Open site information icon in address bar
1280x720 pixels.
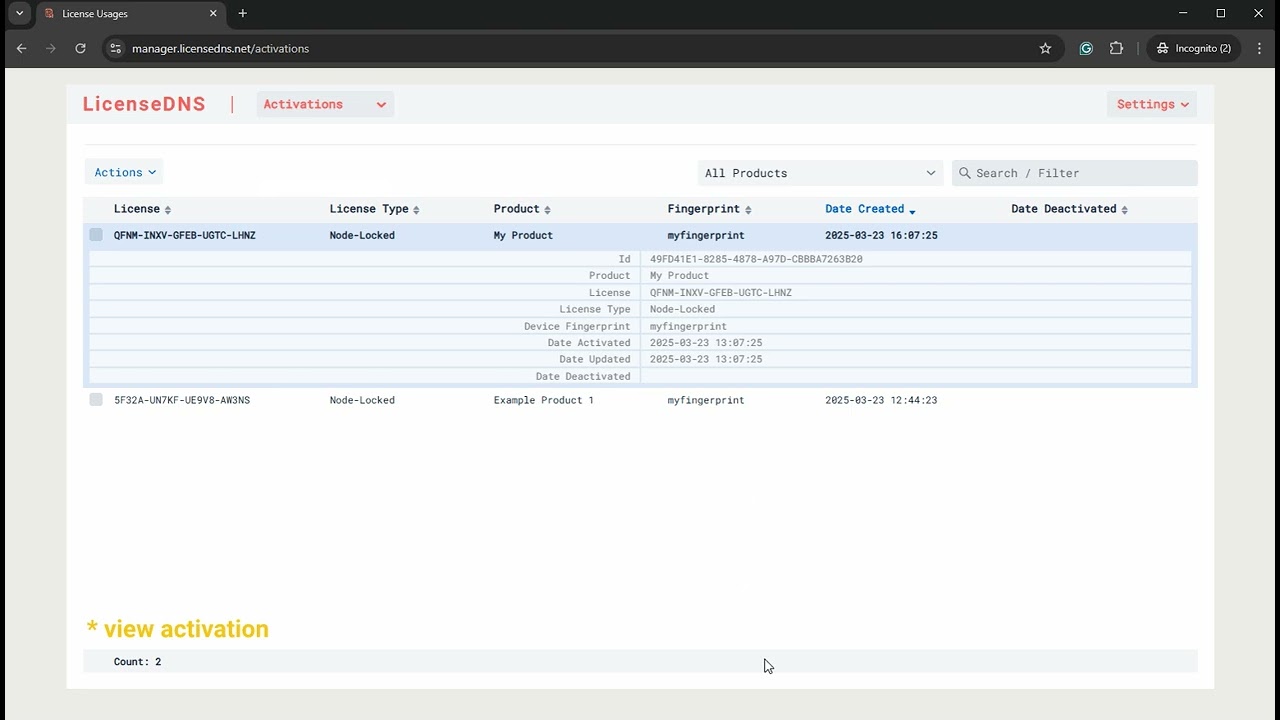115,48
